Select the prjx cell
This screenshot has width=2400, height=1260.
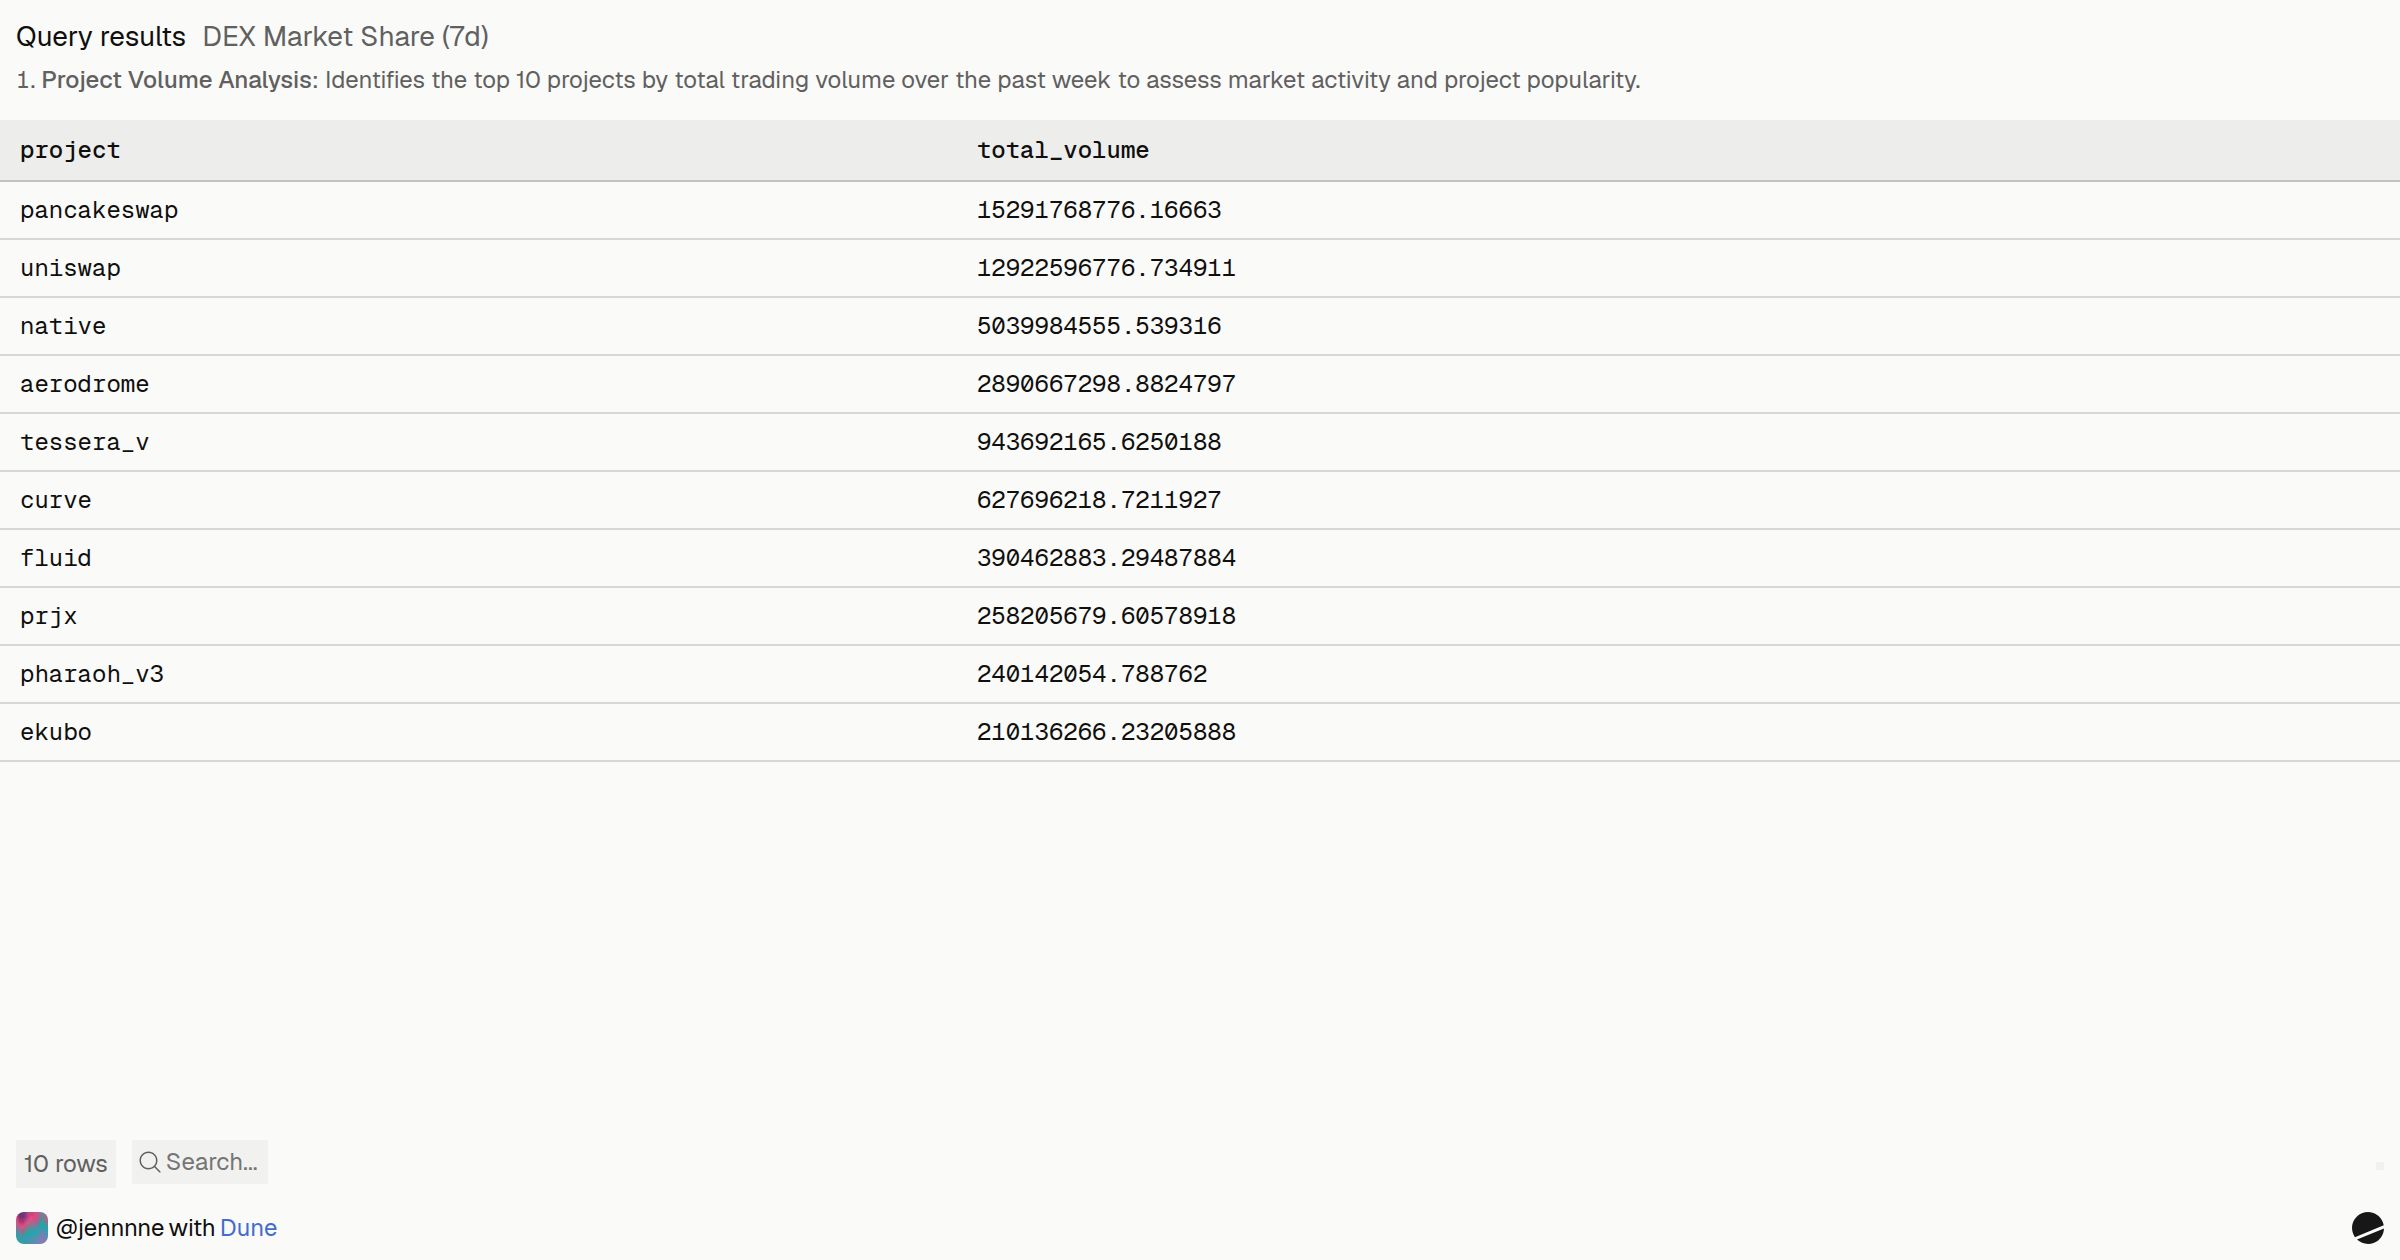tap(49, 616)
